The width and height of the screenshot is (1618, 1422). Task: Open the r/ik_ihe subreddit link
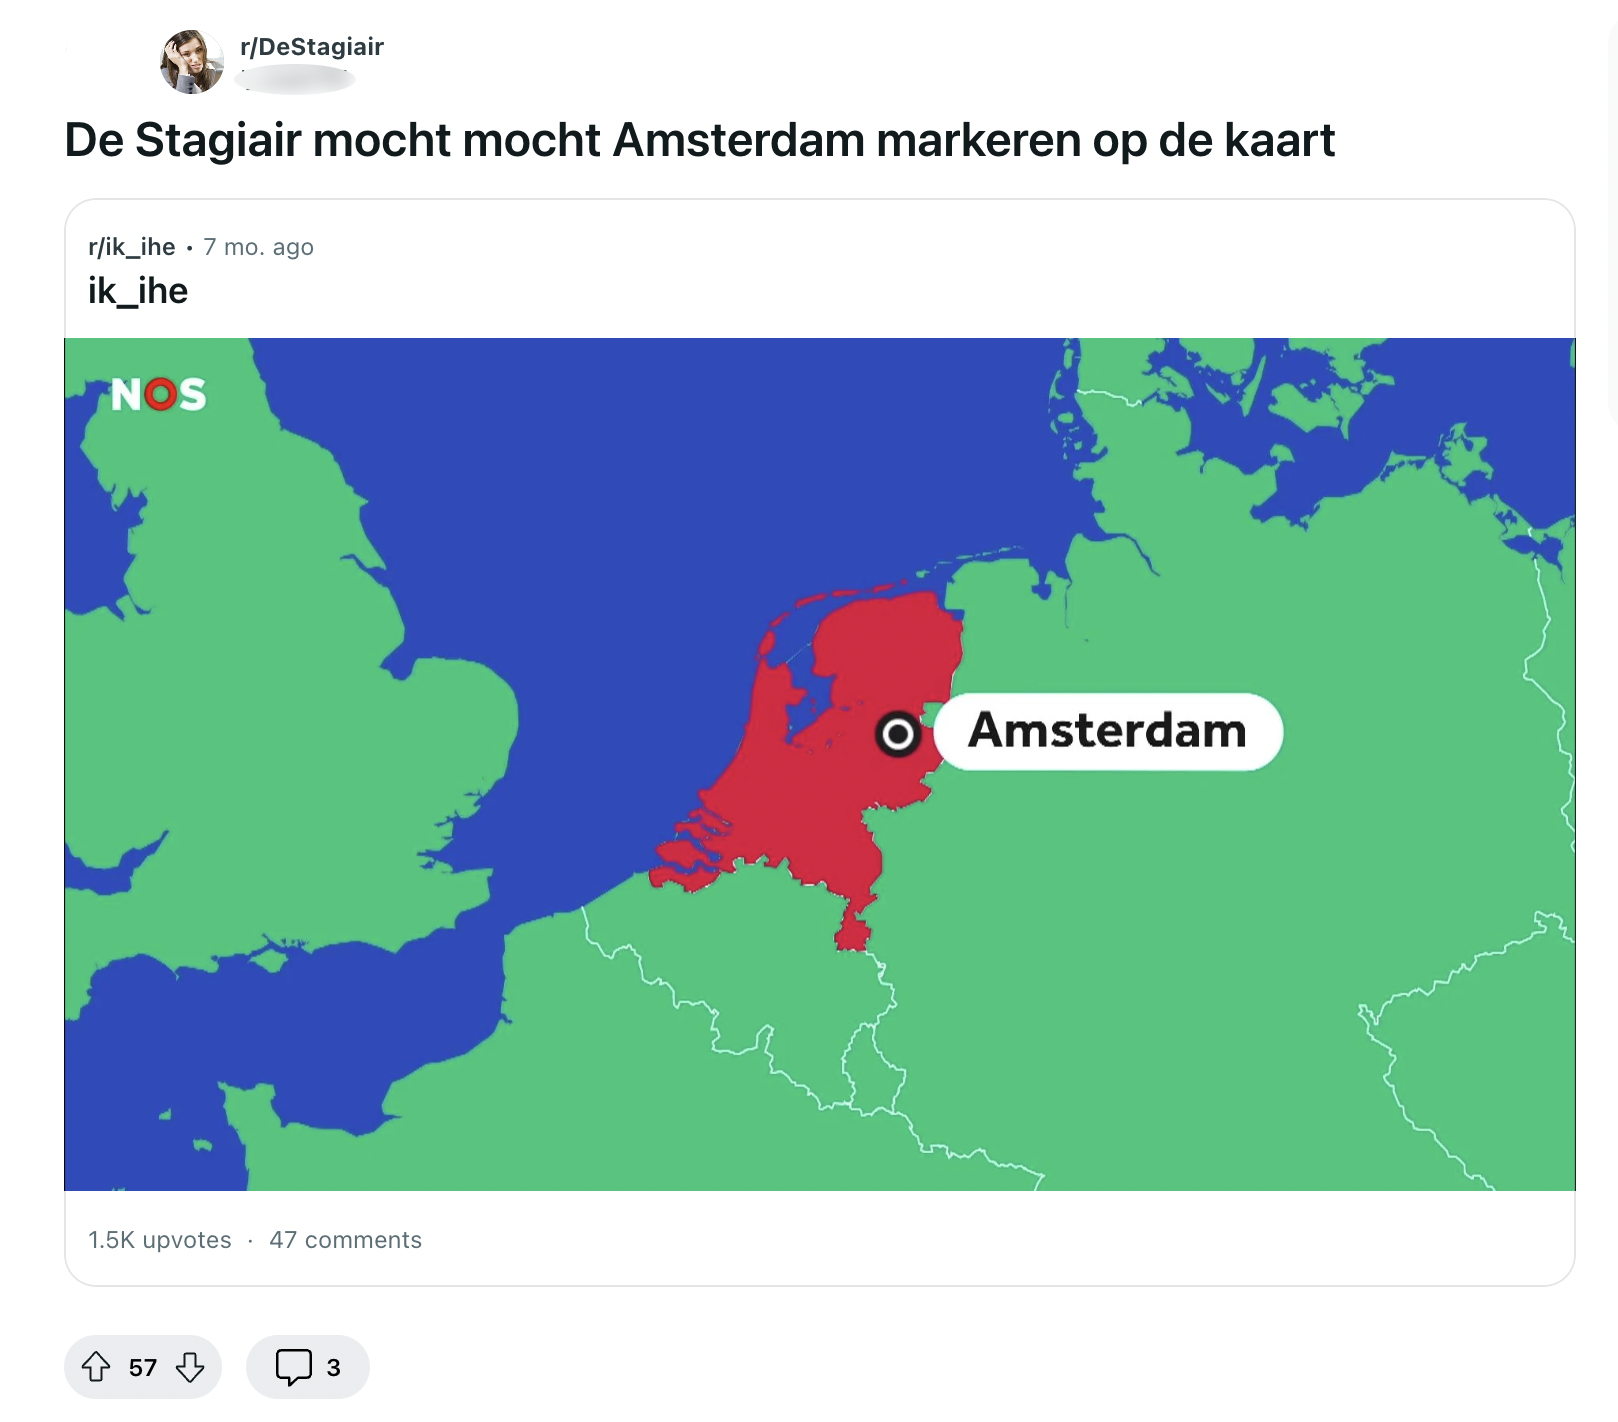[131, 246]
